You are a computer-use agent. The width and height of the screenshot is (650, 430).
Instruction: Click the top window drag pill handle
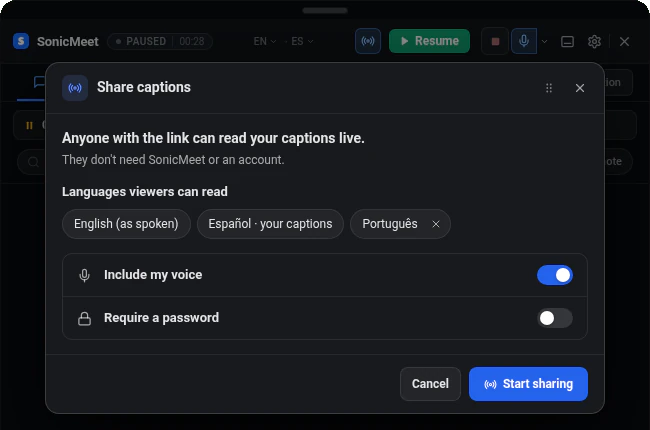[325, 10]
